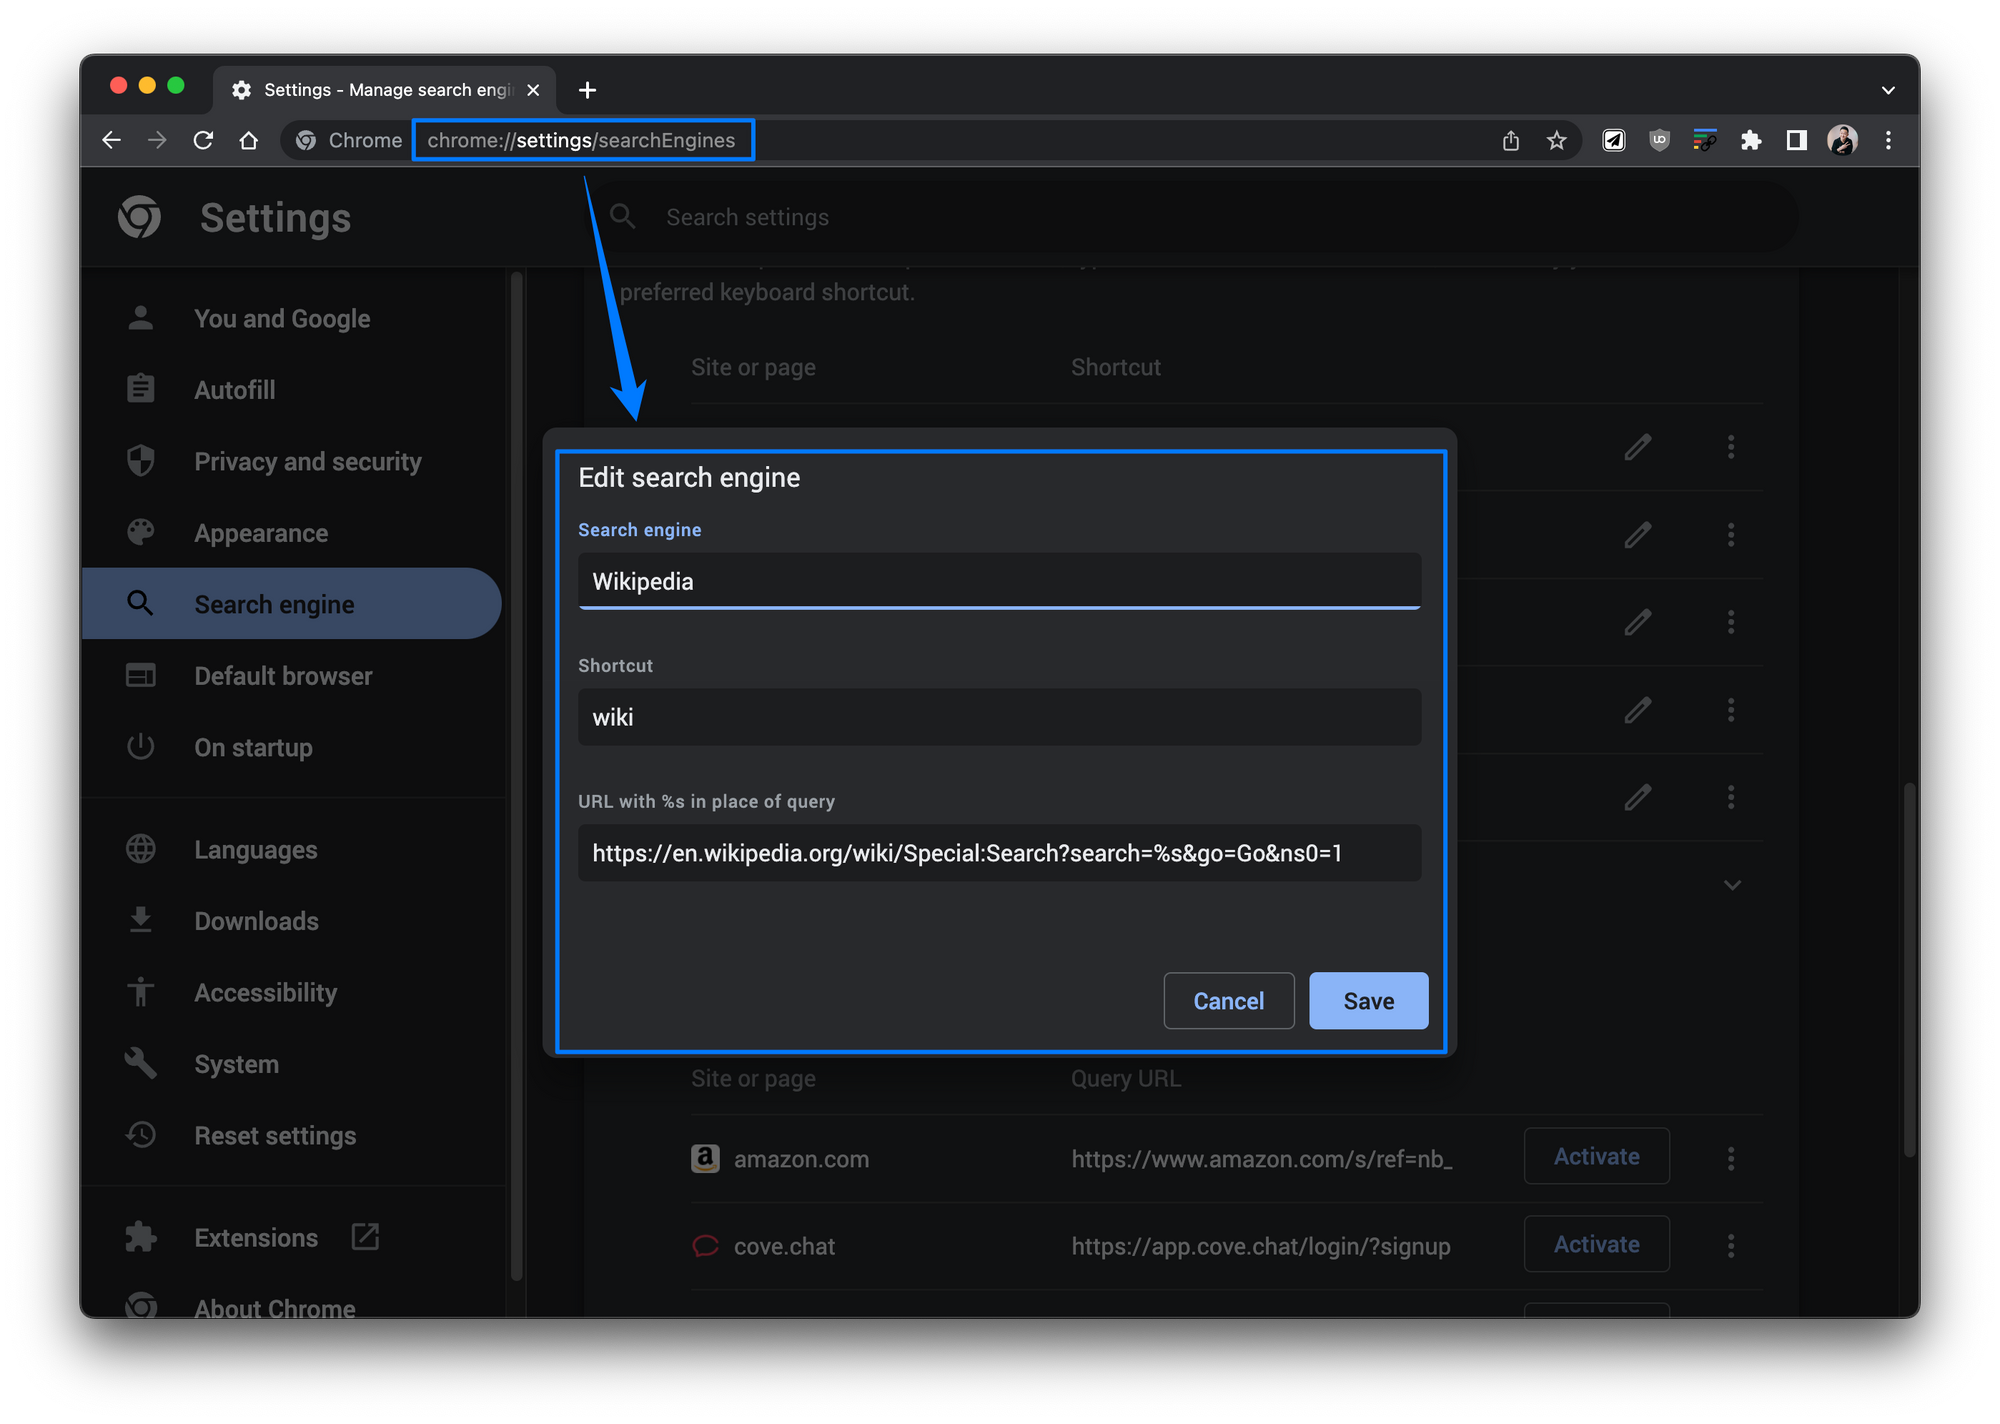Viewport: 2000px width, 1424px height.
Task: Open the Downloads settings section
Action: click(x=256, y=922)
